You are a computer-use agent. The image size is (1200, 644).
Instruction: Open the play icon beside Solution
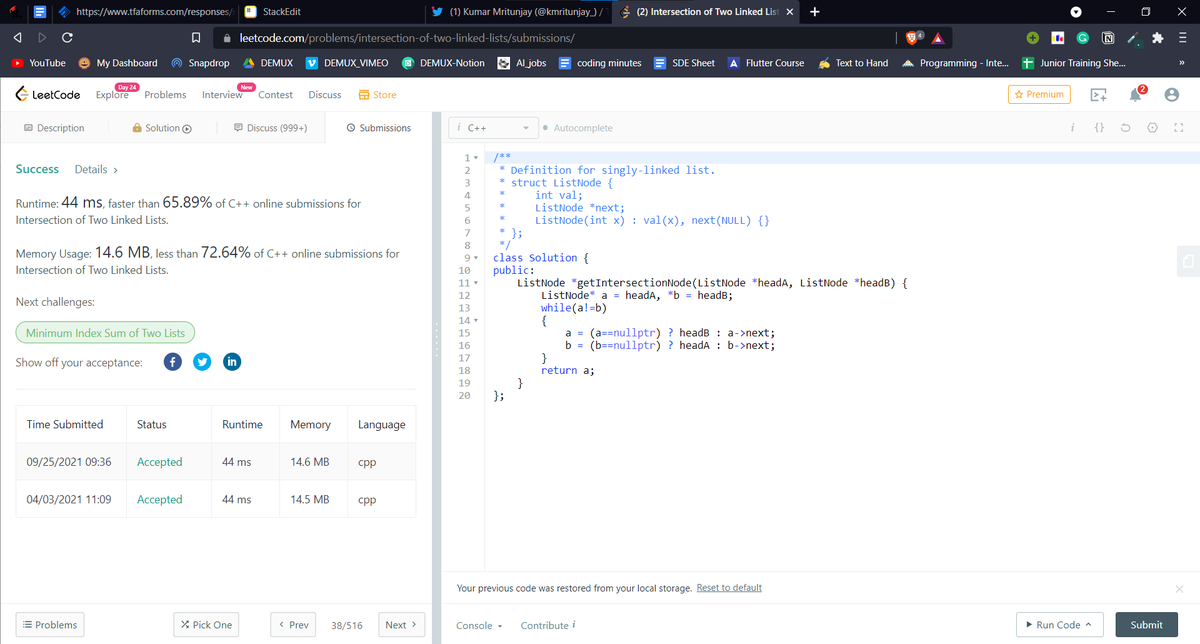pos(186,128)
